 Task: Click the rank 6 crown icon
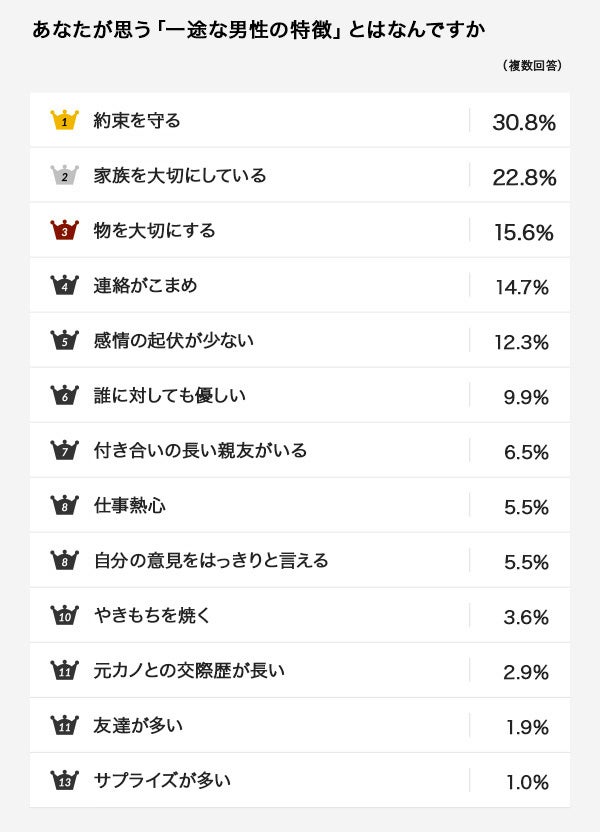click(x=64, y=396)
